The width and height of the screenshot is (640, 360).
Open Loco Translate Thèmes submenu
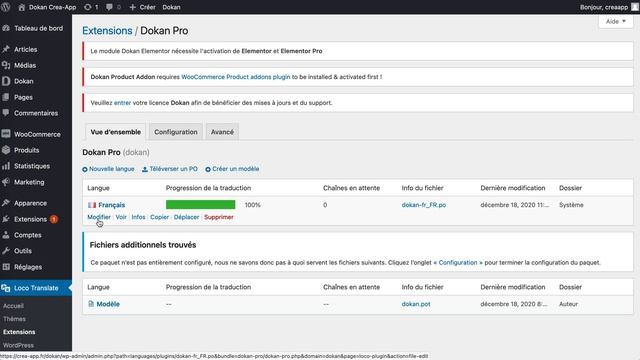14,319
